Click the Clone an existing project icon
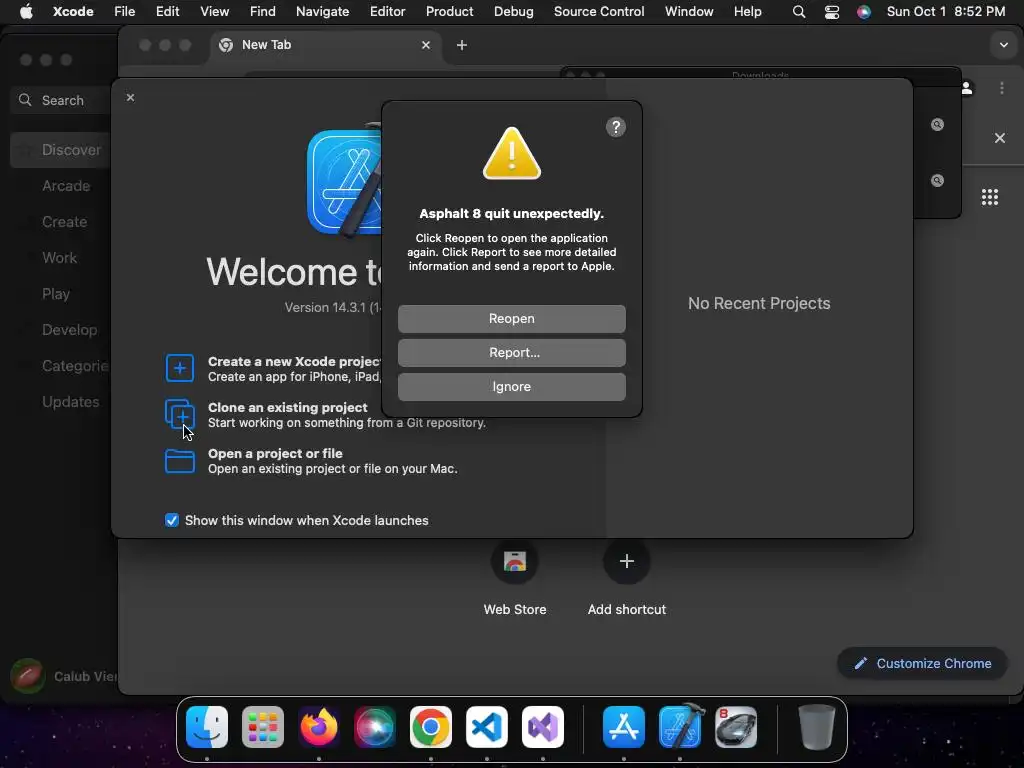This screenshot has width=1024, height=768. pos(180,415)
